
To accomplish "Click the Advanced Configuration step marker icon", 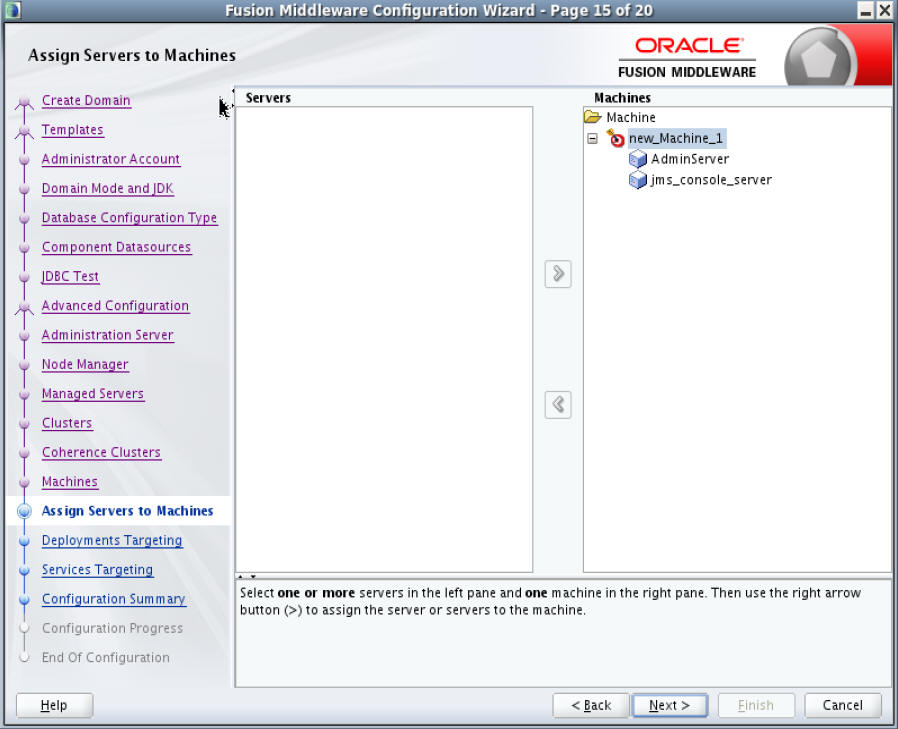I will click(24, 308).
